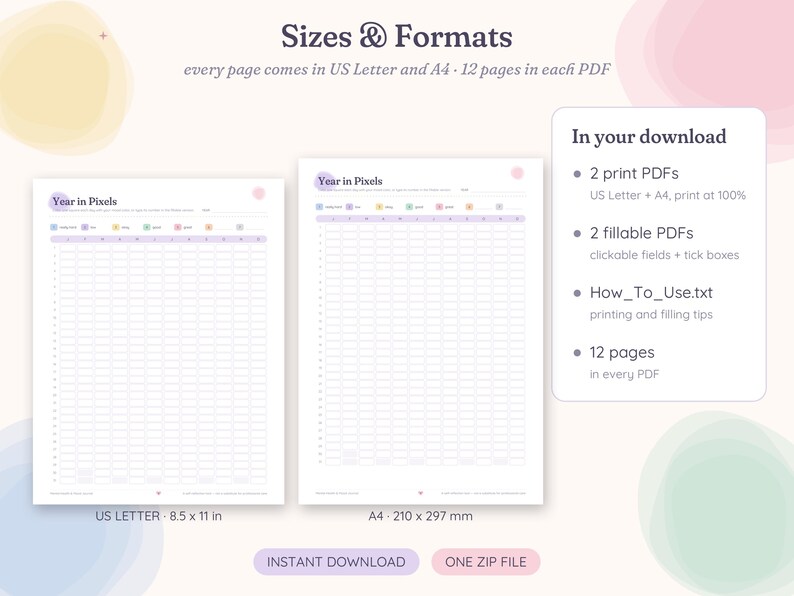Click the purple month header bar on A4 page

click(x=420, y=219)
